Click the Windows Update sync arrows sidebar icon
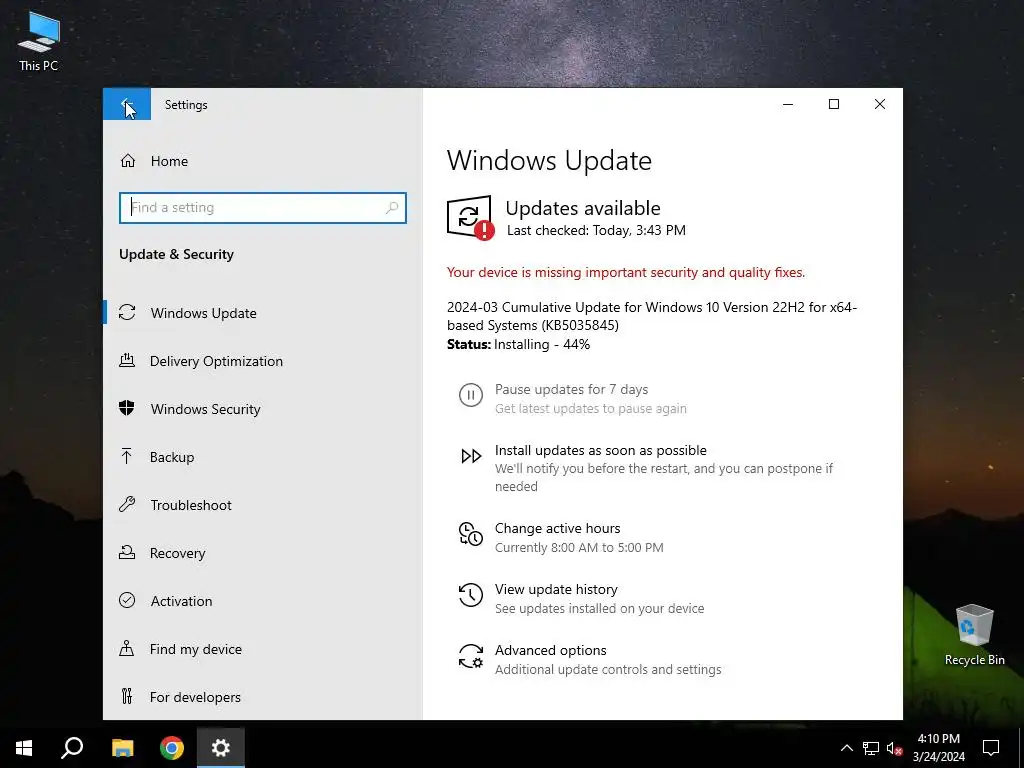Screen dimensions: 1024x768 tap(127, 313)
